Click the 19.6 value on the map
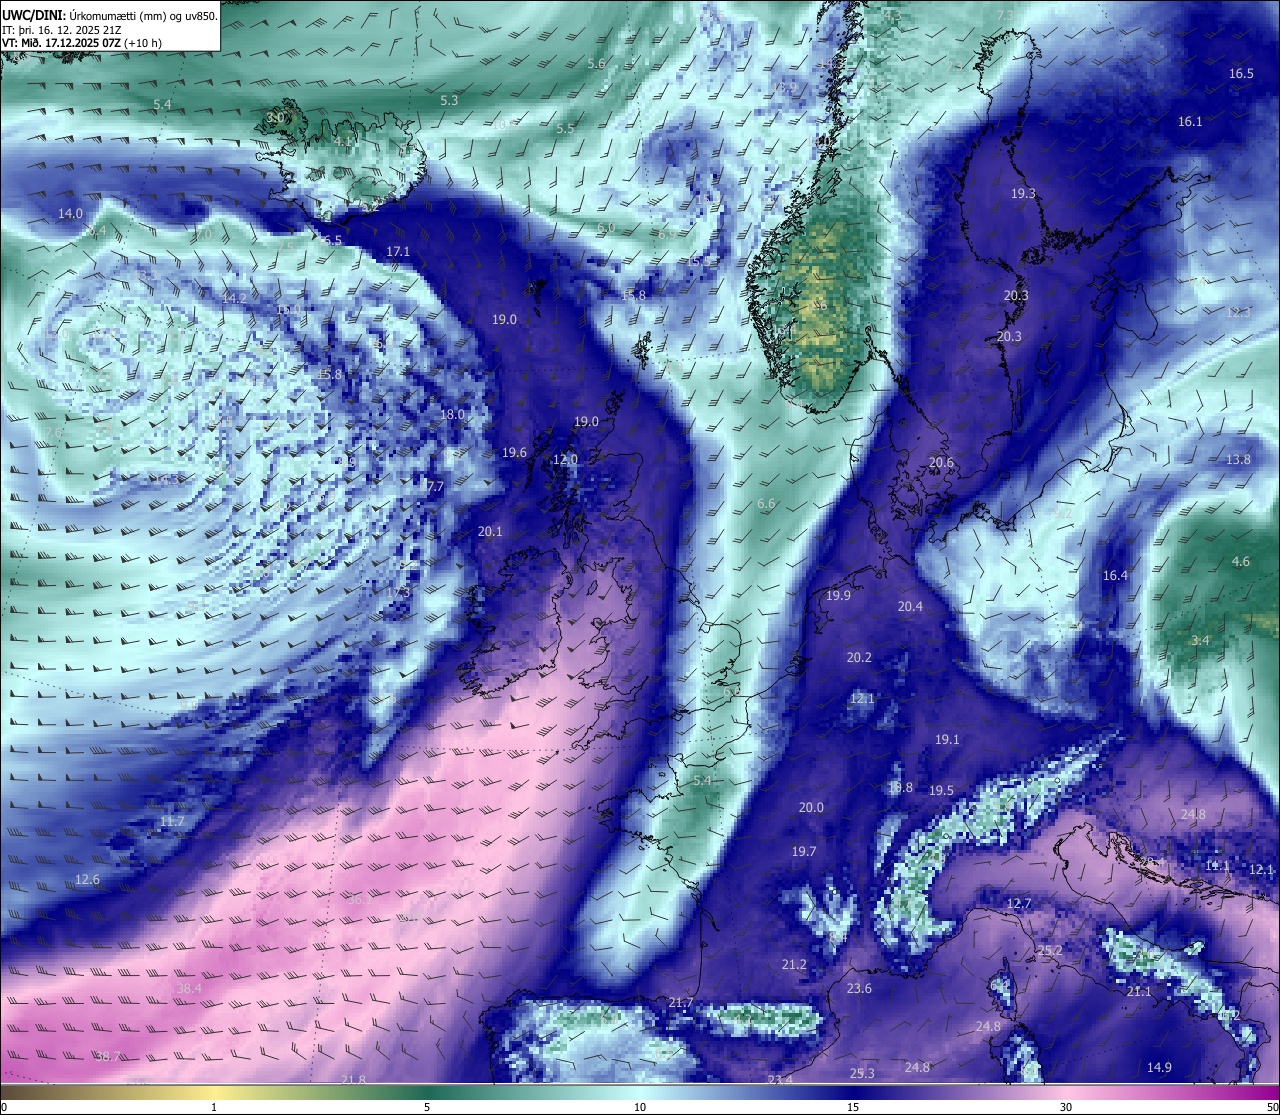Image resolution: width=1280 pixels, height=1115 pixels. [x=514, y=453]
